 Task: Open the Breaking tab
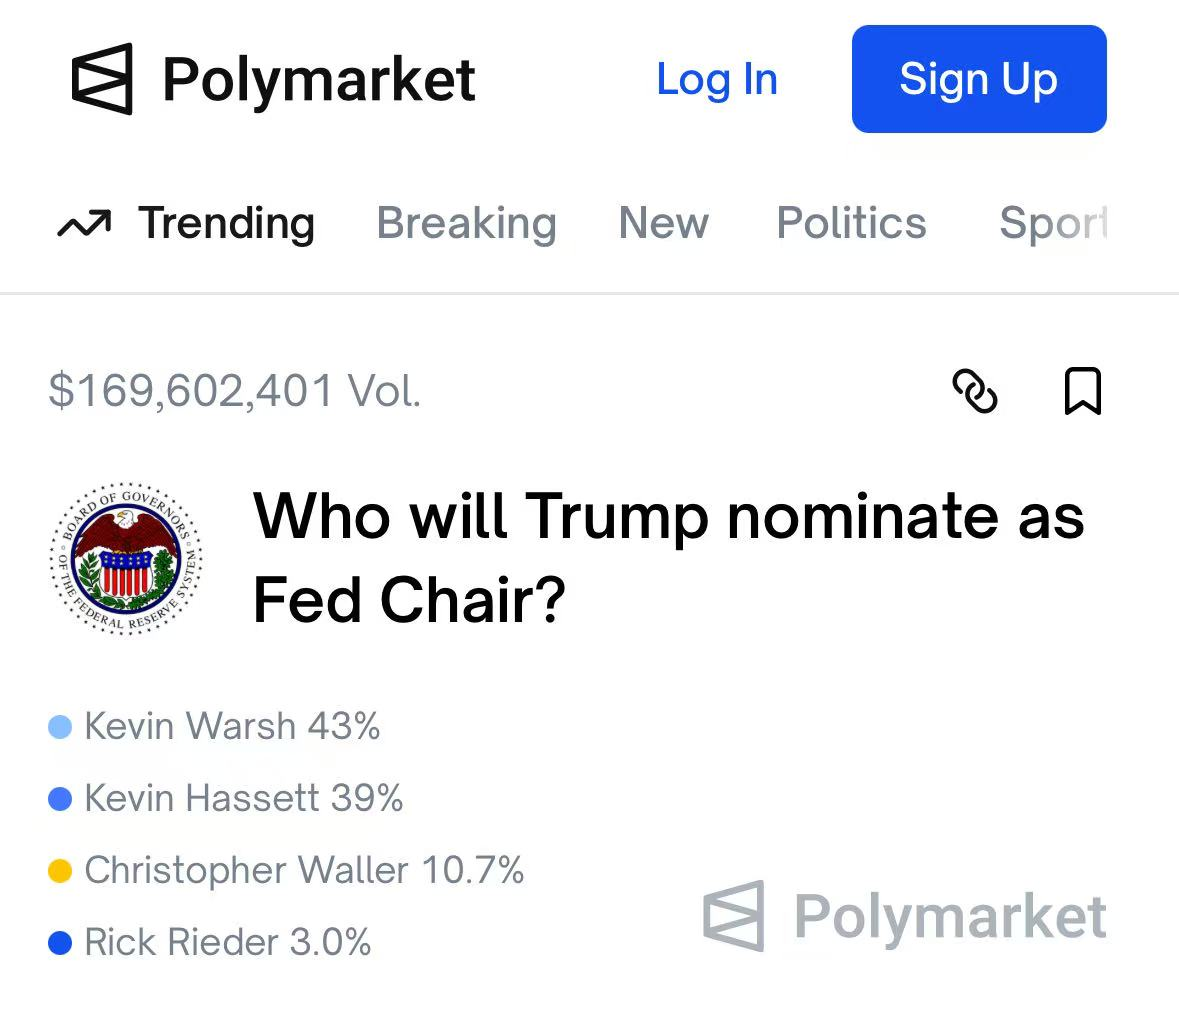(x=466, y=223)
